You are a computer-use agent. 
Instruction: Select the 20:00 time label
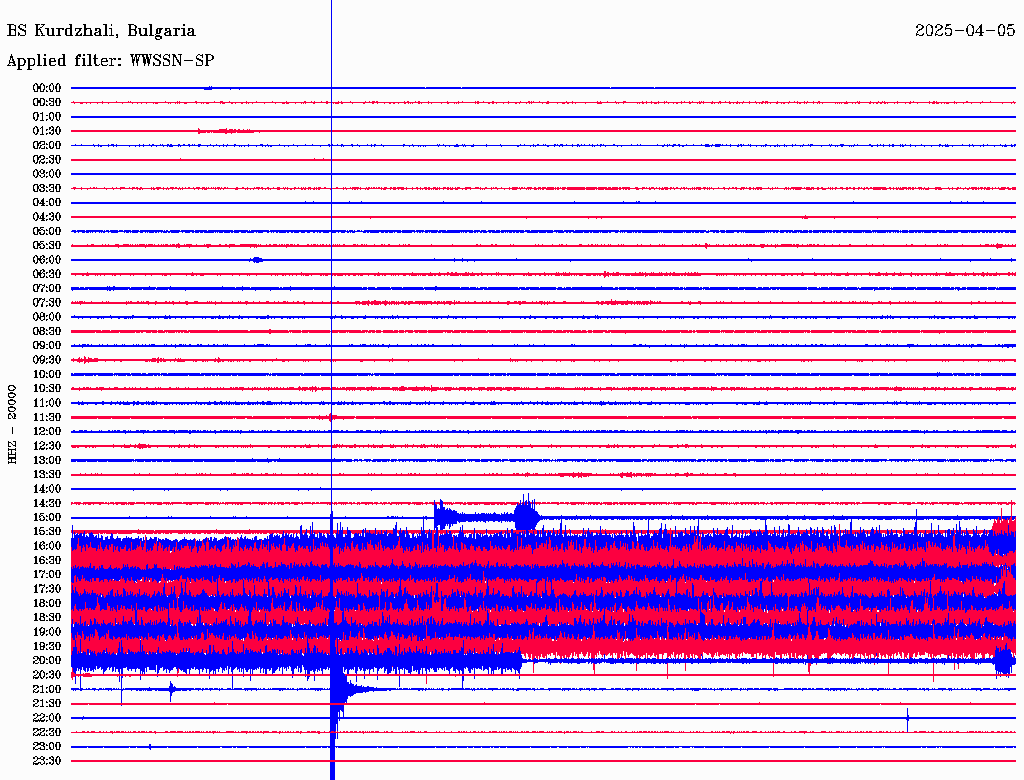(x=47, y=660)
